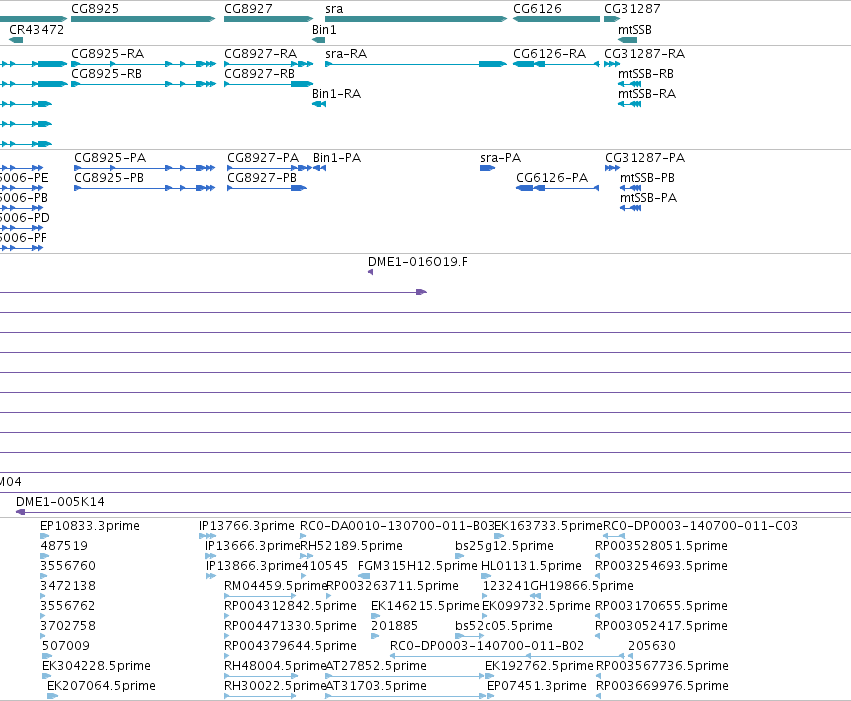This screenshot has height=701, width=851.
Task: Open the 487519 feature label
Action: point(64,546)
